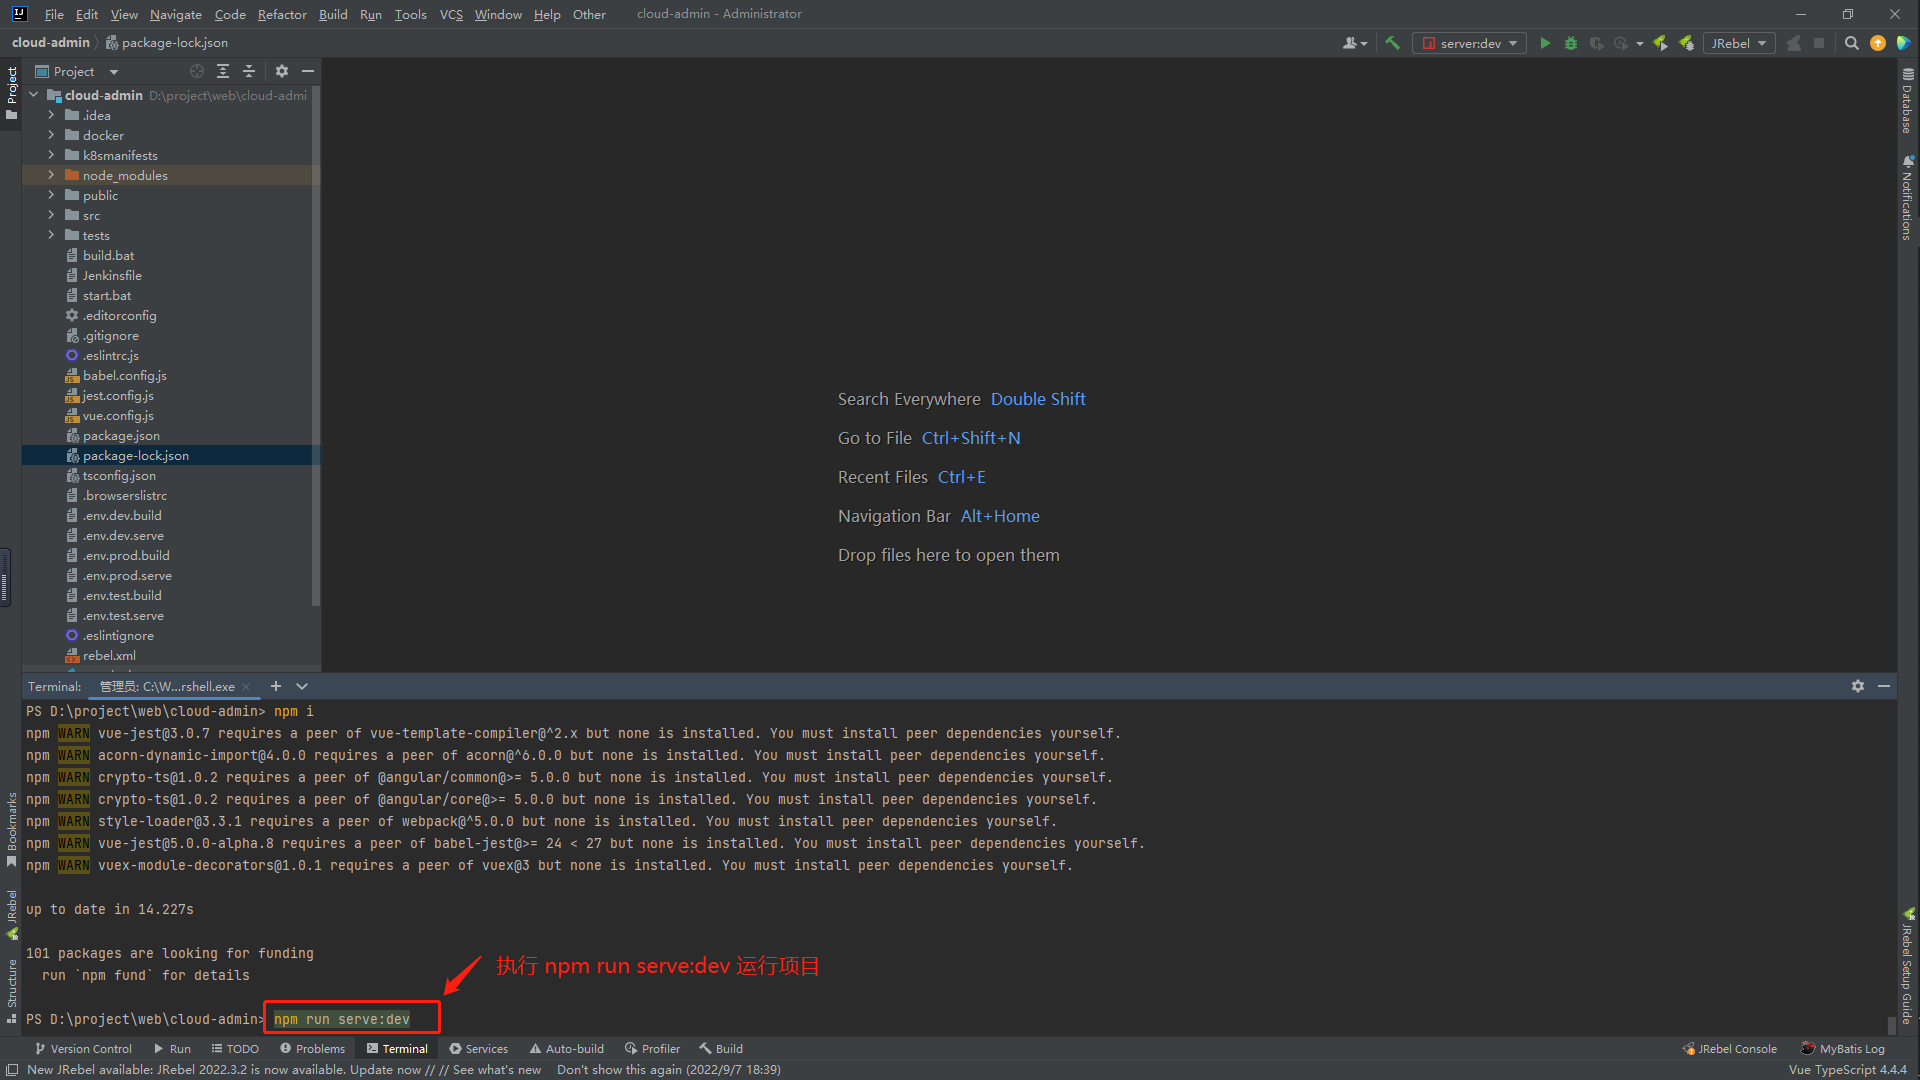Screen dimensions: 1920x1080
Task: Open the JRebel dropdown selector
Action: 1738,43
